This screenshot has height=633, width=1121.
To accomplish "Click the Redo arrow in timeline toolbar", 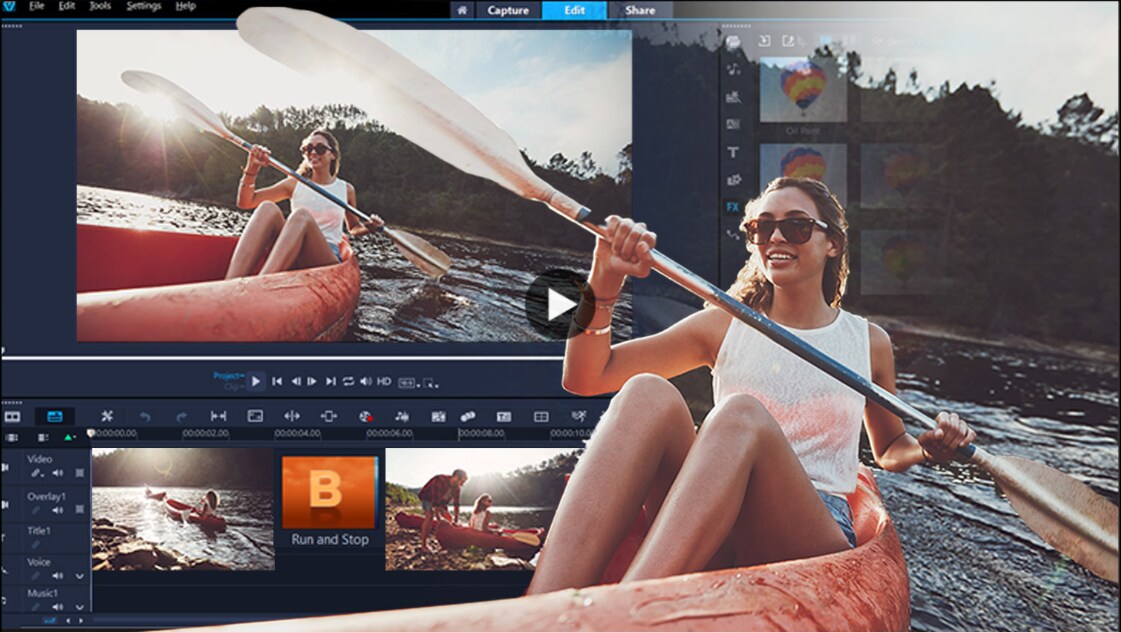I will click(x=181, y=416).
